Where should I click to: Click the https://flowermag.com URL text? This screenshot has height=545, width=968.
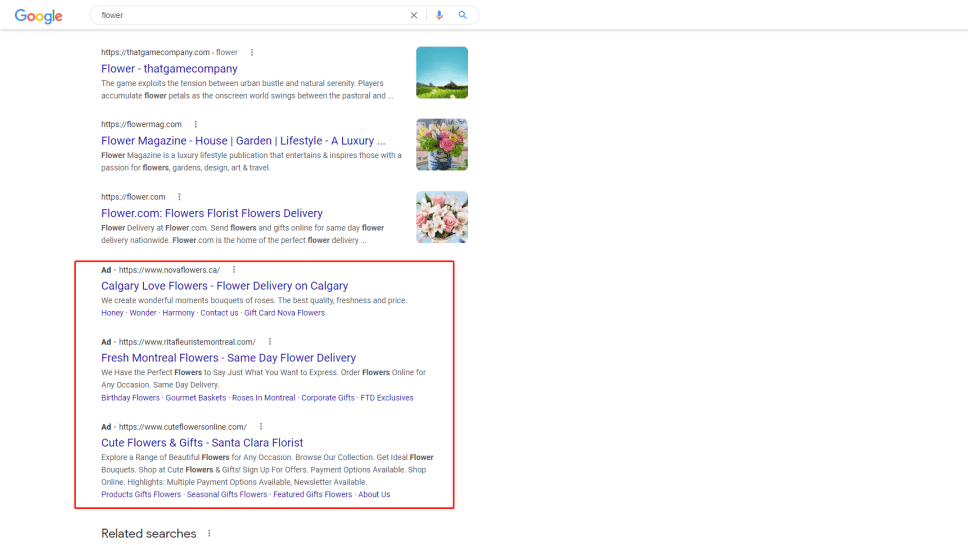point(141,125)
